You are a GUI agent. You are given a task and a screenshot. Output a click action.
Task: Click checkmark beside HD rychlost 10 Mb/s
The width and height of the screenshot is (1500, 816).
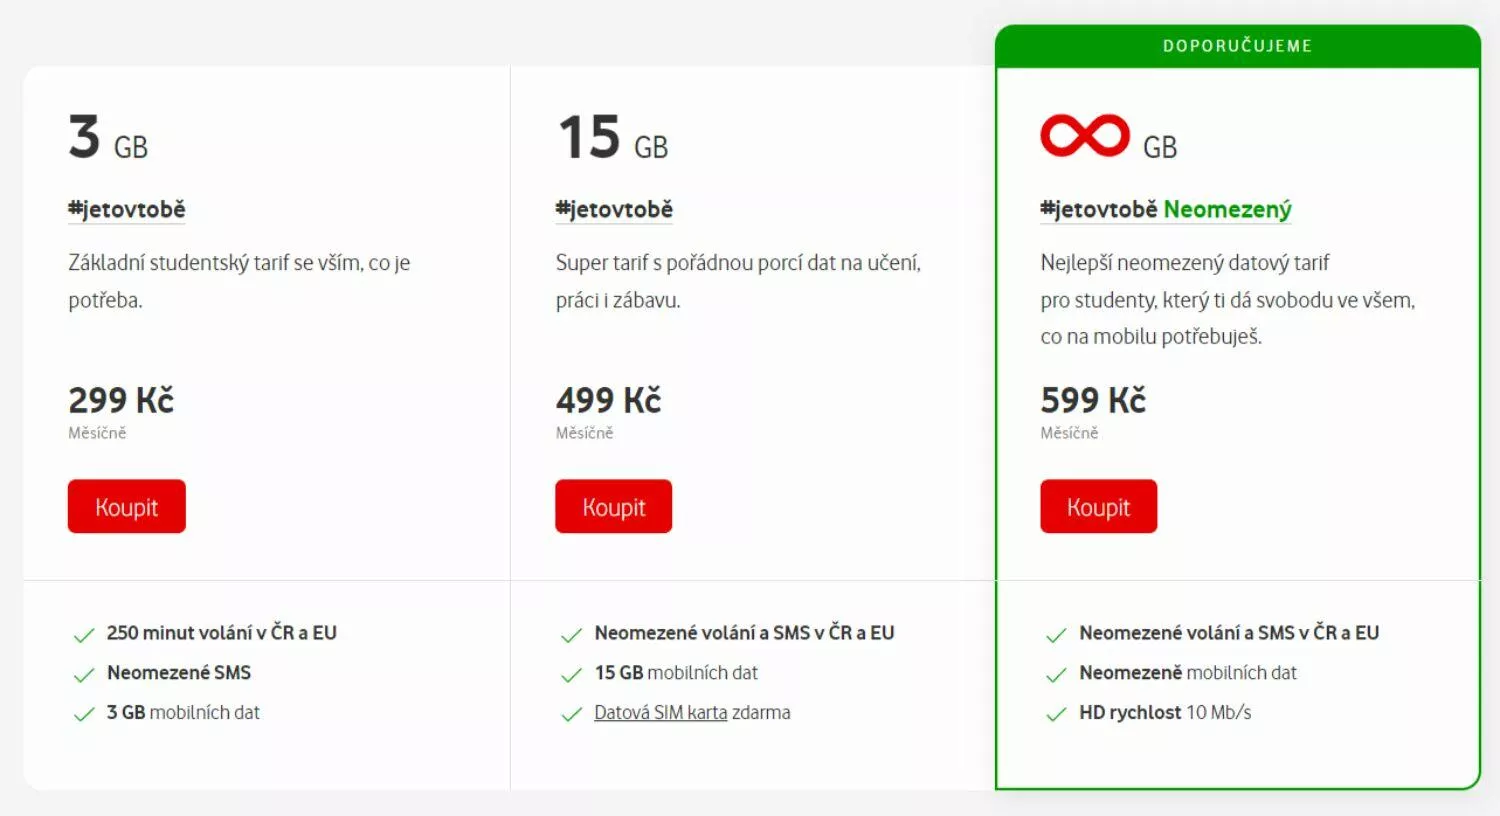tap(1056, 714)
